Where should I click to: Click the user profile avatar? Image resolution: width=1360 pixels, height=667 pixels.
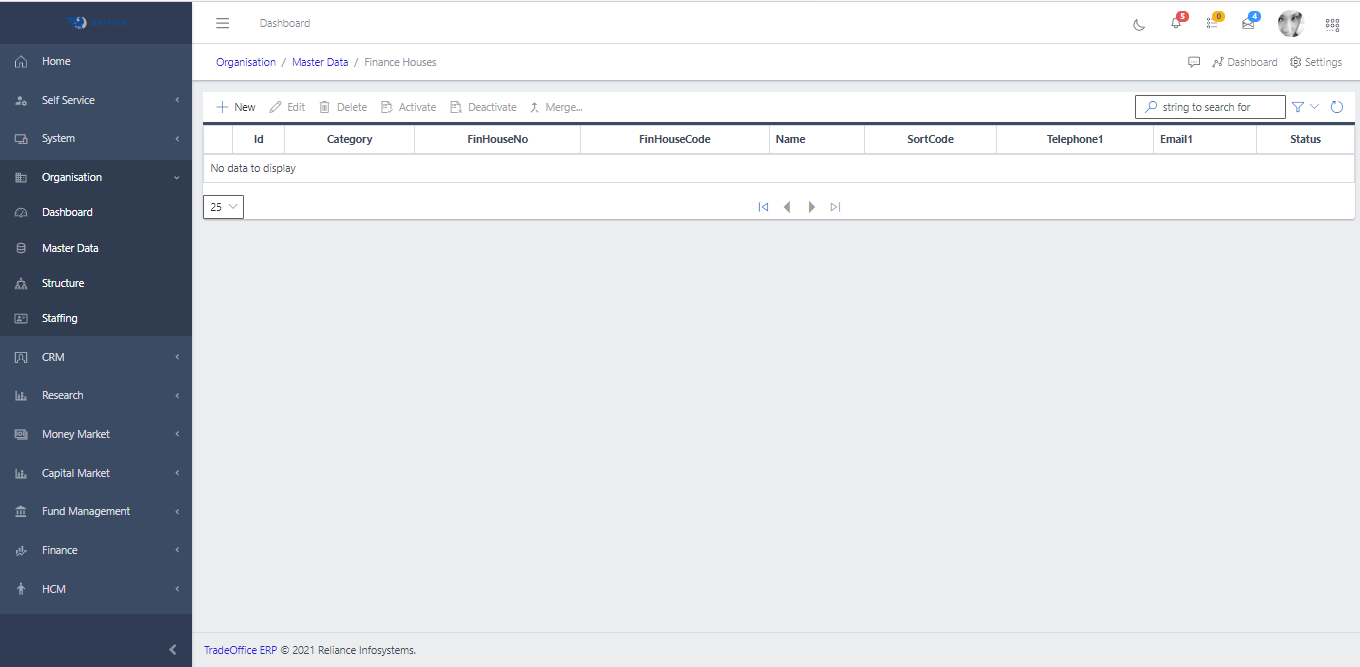click(1290, 24)
